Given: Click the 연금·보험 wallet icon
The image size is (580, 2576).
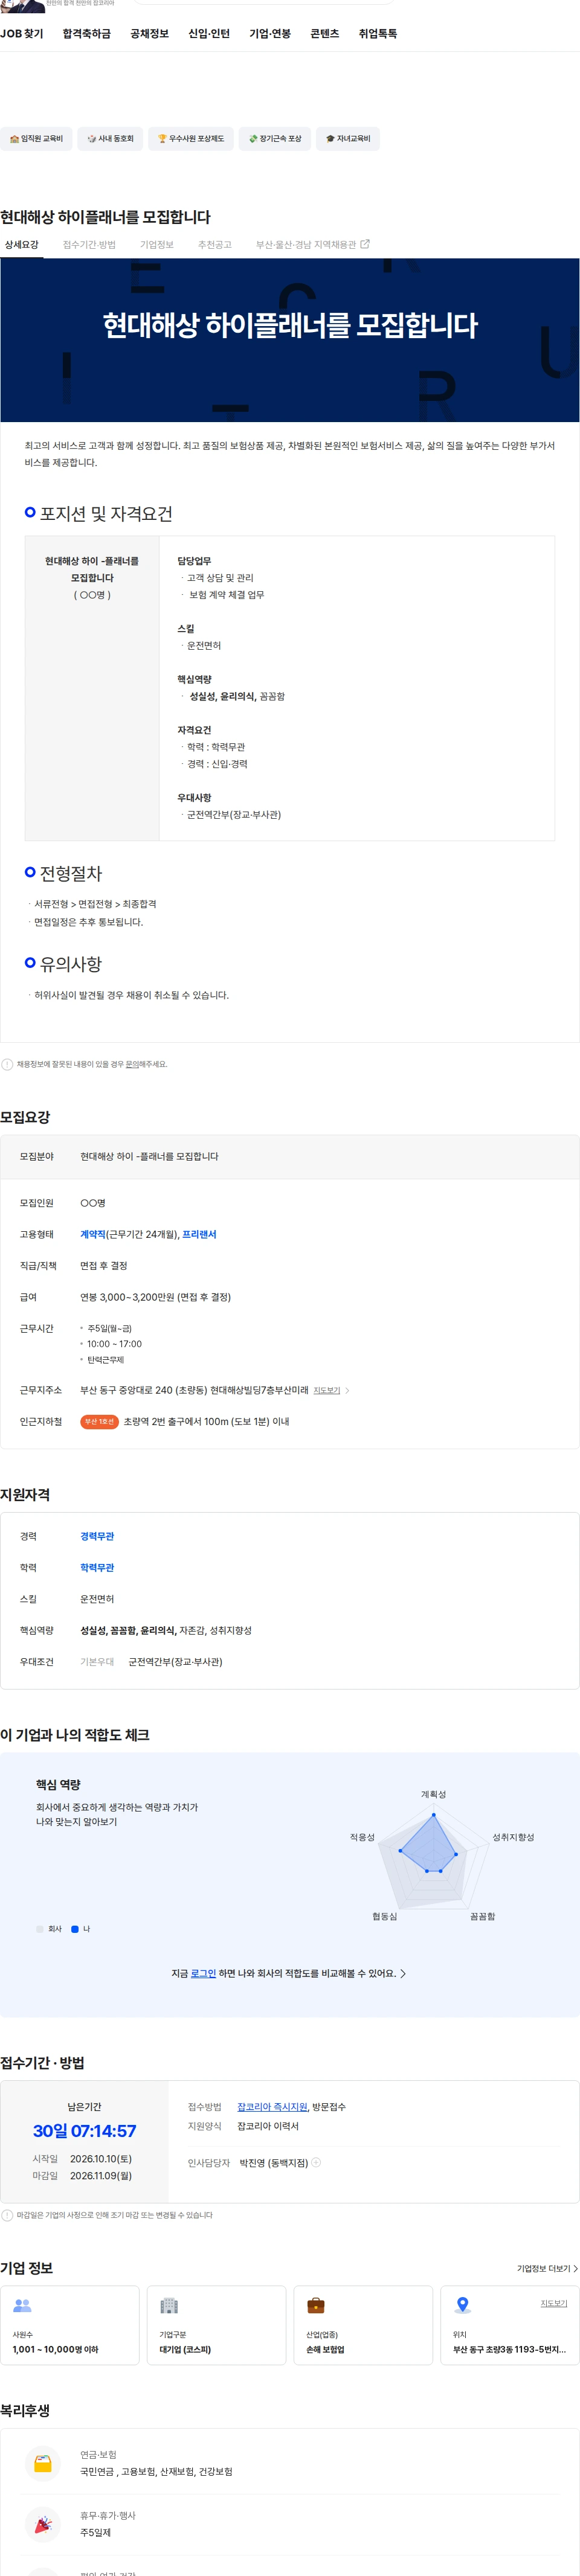Looking at the screenshot, I should (43, 2463).
